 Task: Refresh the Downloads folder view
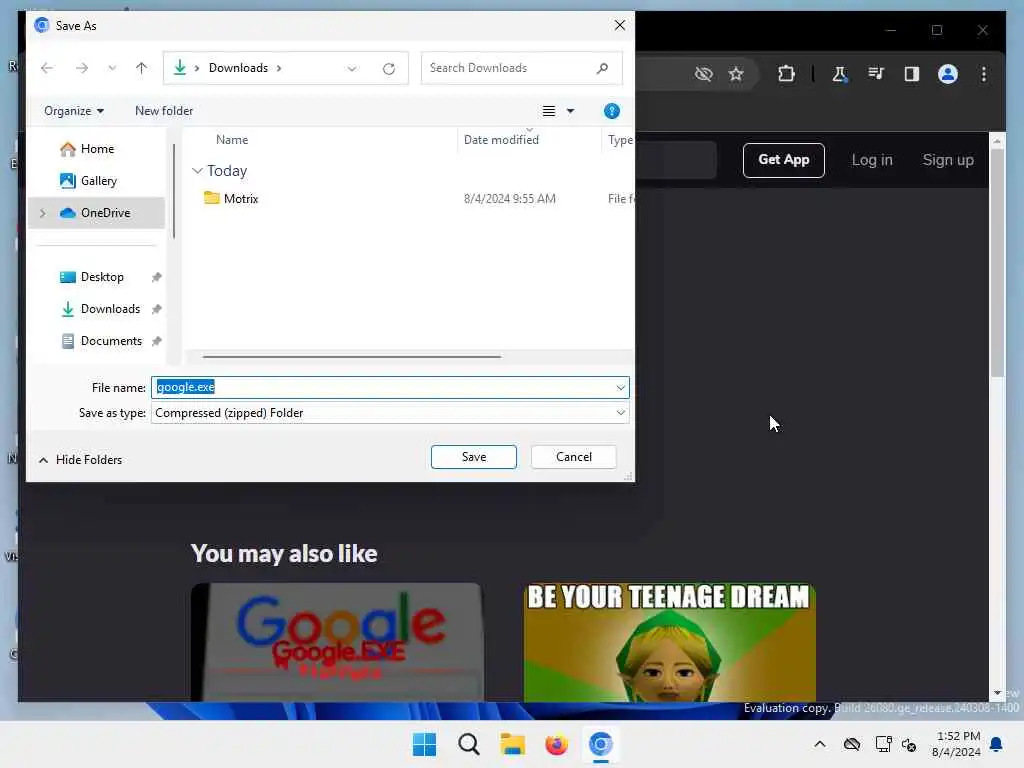pos(389,69)
